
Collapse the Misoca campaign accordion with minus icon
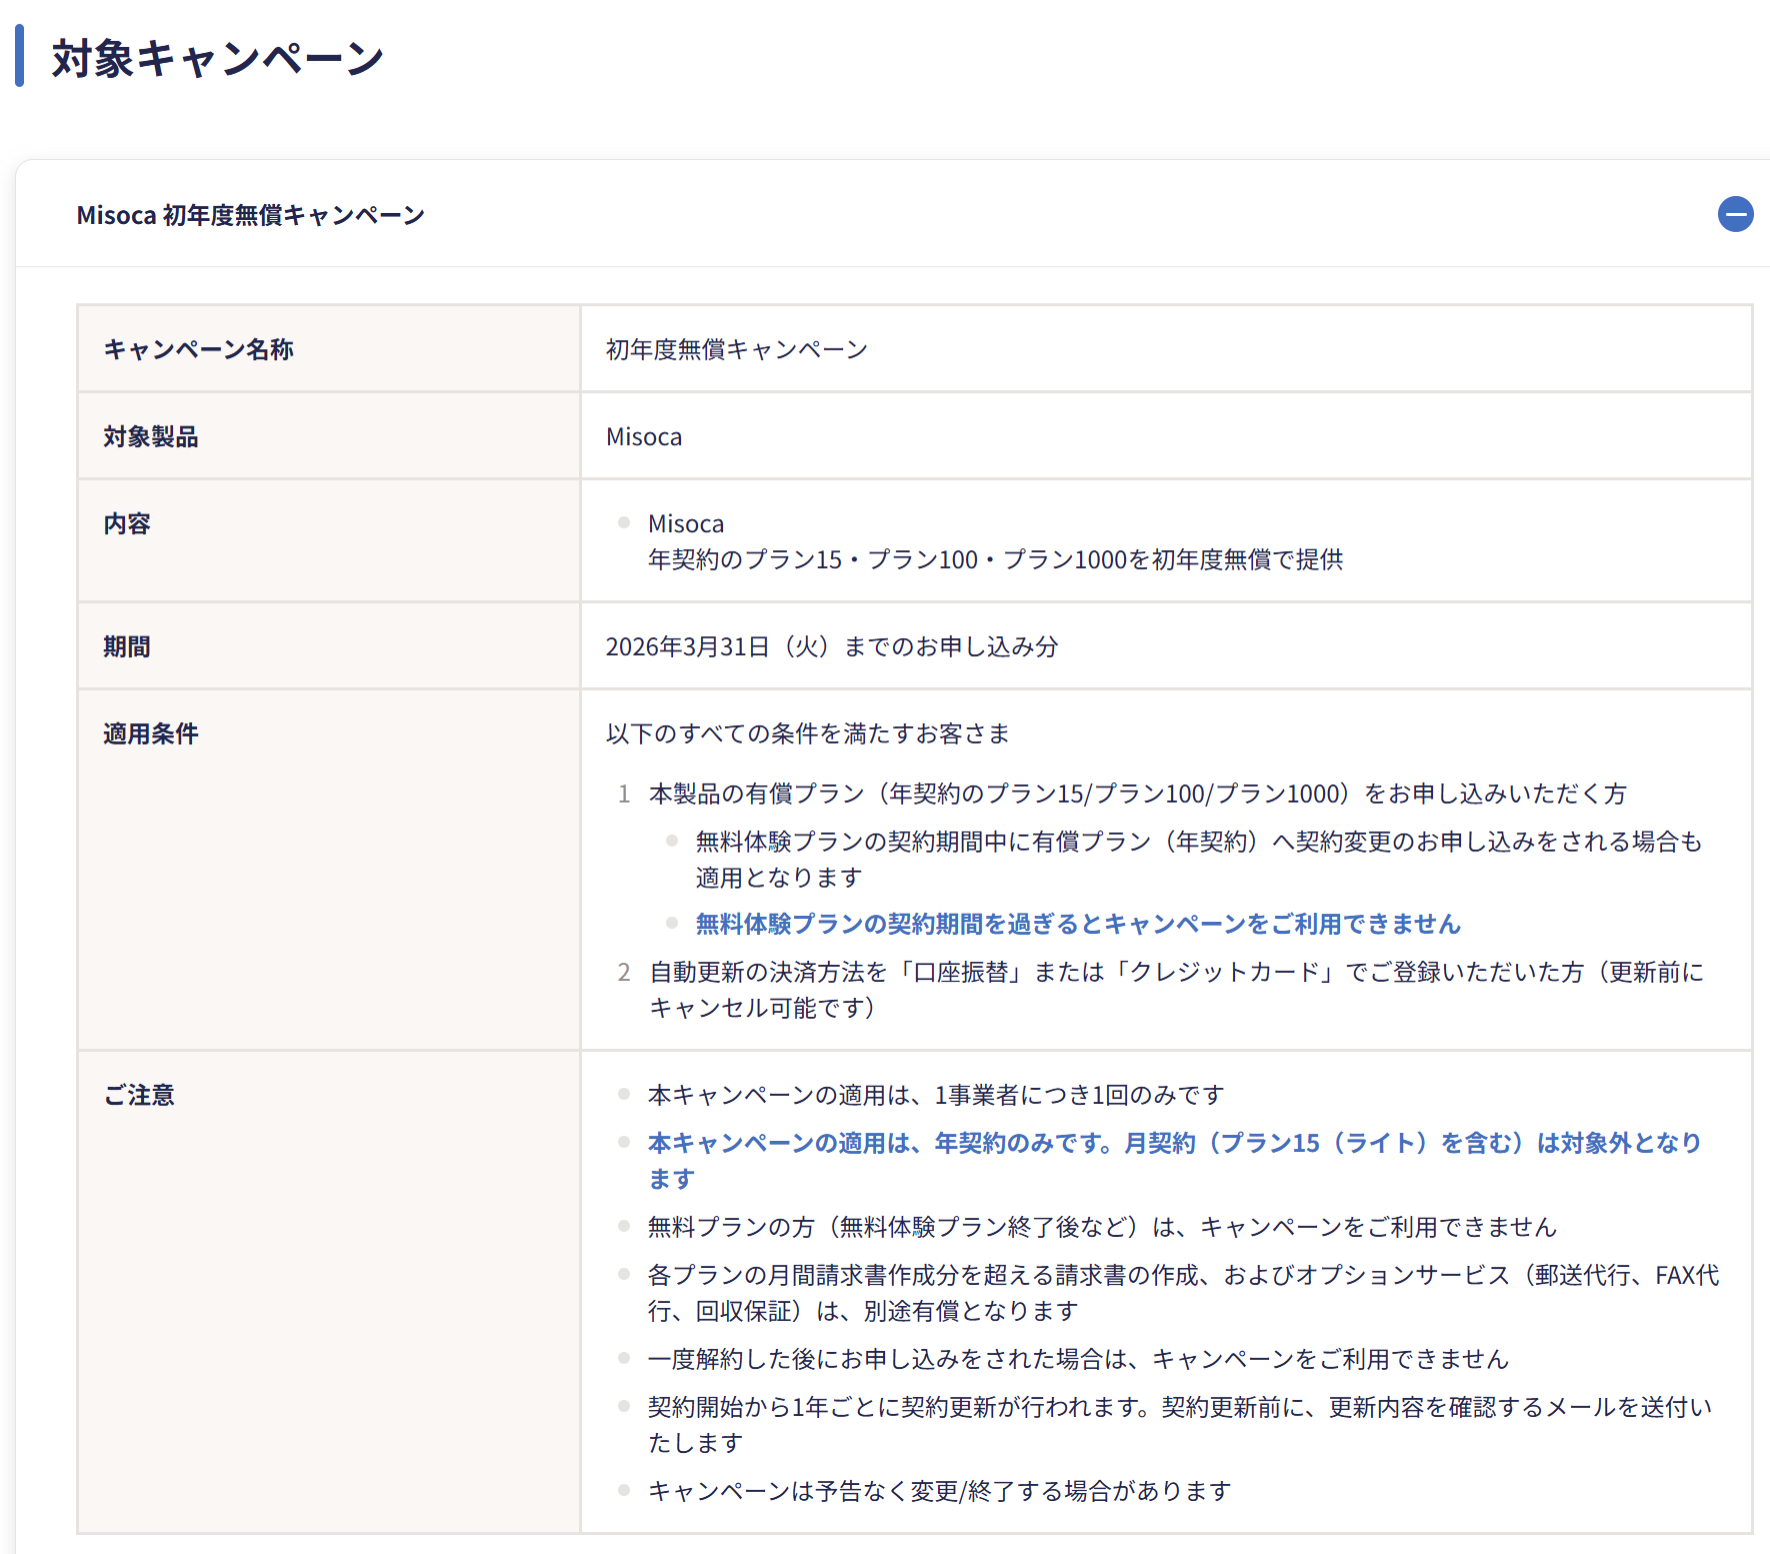pyautogui.click(x=1735, y=214)
